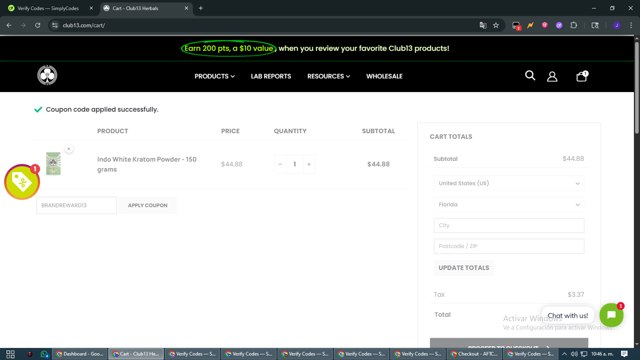Click the coupon code input field

[x=76, y=205]
